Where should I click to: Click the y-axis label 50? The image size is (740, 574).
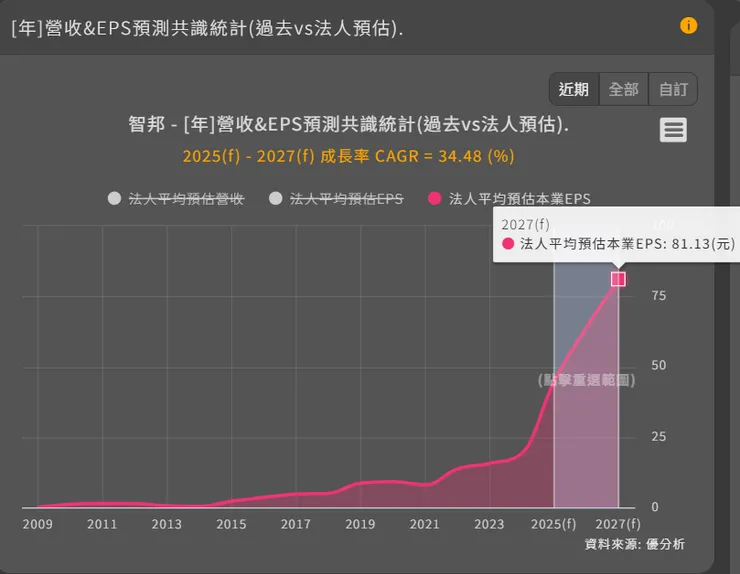click(x=659, y=365)
